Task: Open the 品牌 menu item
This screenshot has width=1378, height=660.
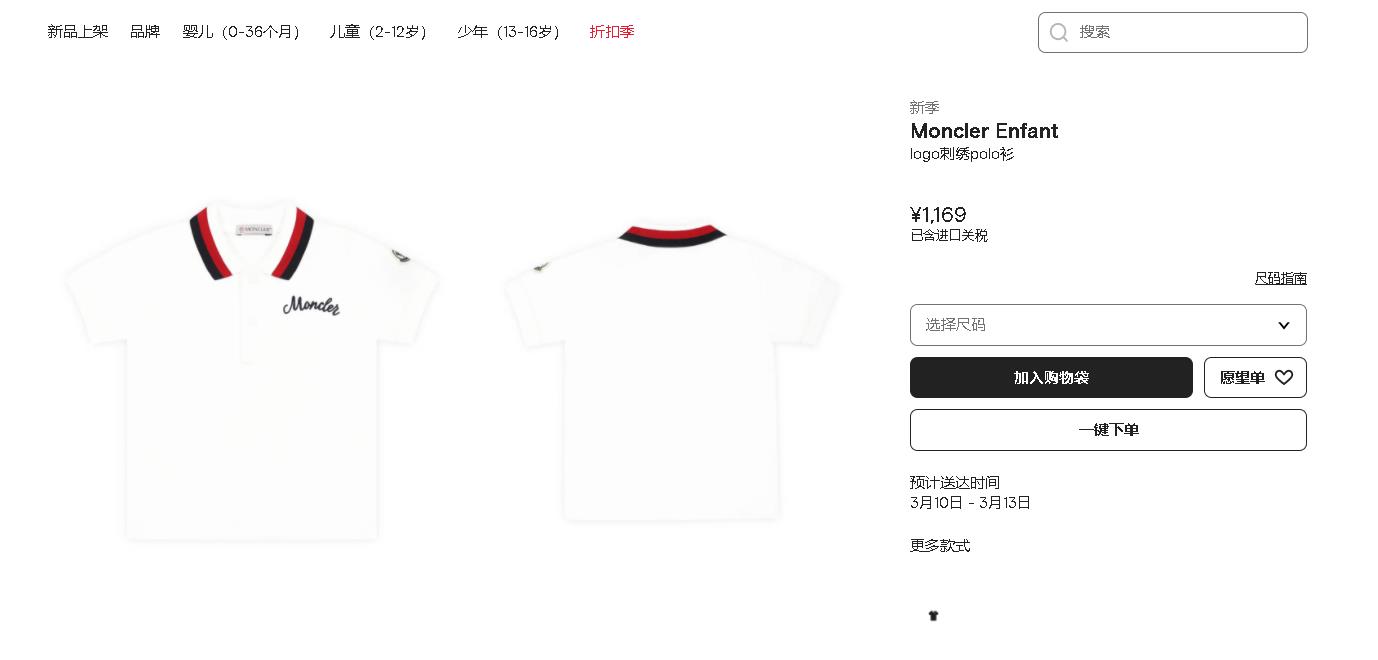Action: pyautogui.click(x=145, y=32)
